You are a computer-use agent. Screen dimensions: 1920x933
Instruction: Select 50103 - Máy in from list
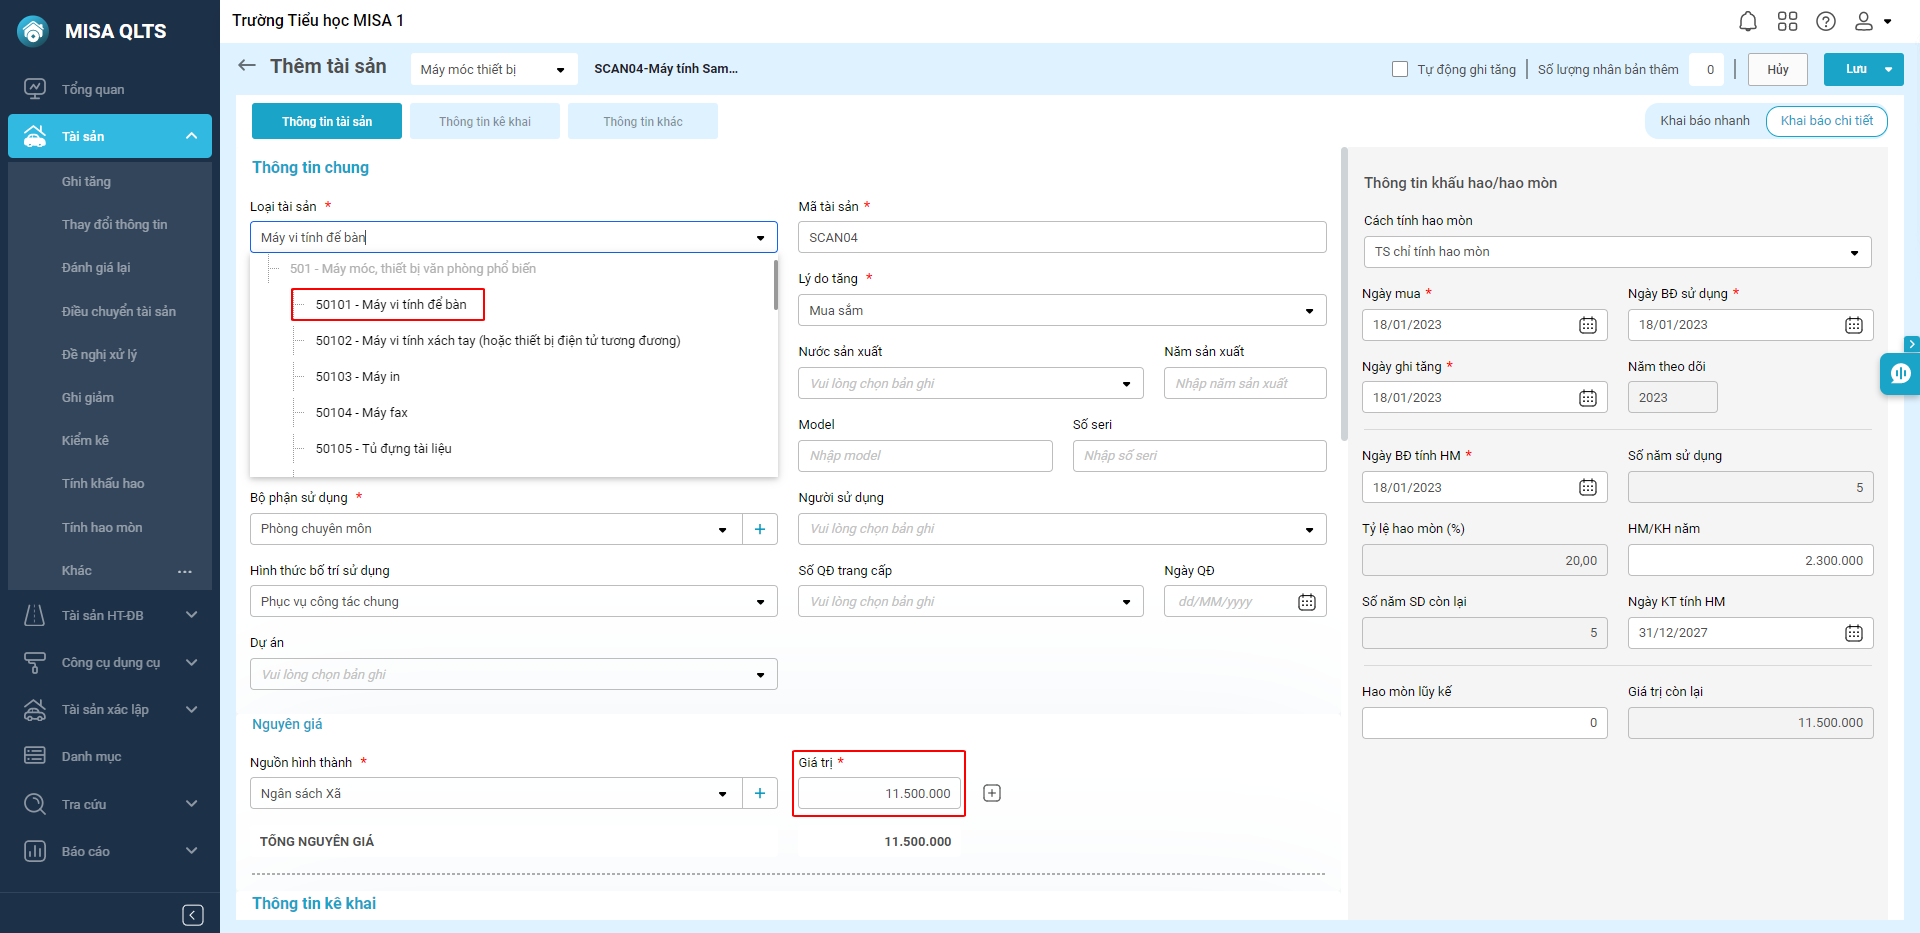[x=358, y=377]
